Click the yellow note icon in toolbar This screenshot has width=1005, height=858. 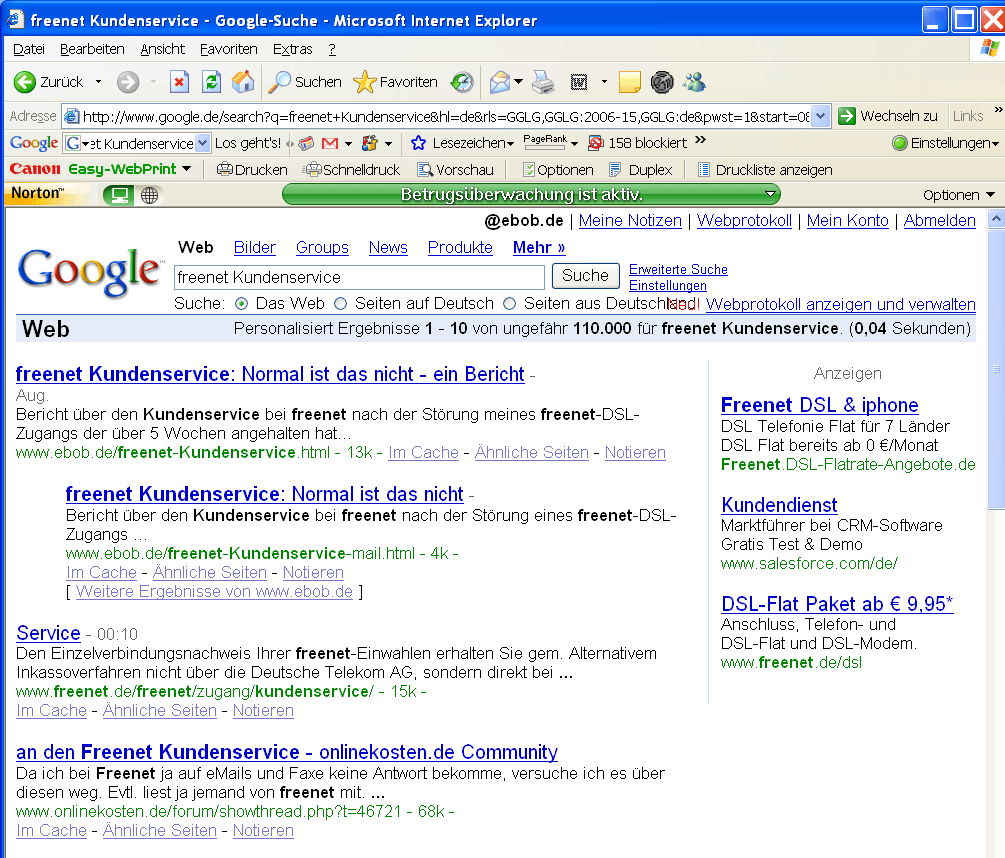[x=629, y=82]
